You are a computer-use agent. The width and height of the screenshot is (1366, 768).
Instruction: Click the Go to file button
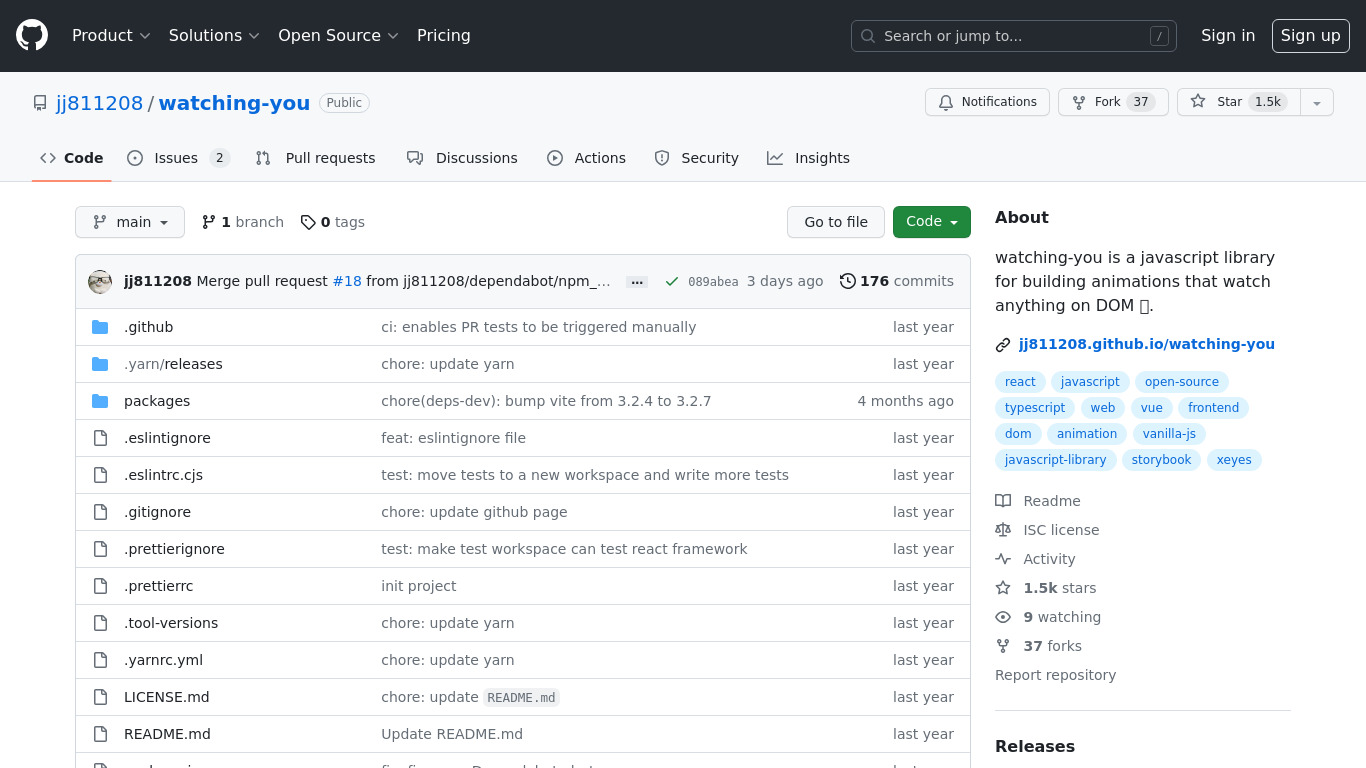[836, 222]
